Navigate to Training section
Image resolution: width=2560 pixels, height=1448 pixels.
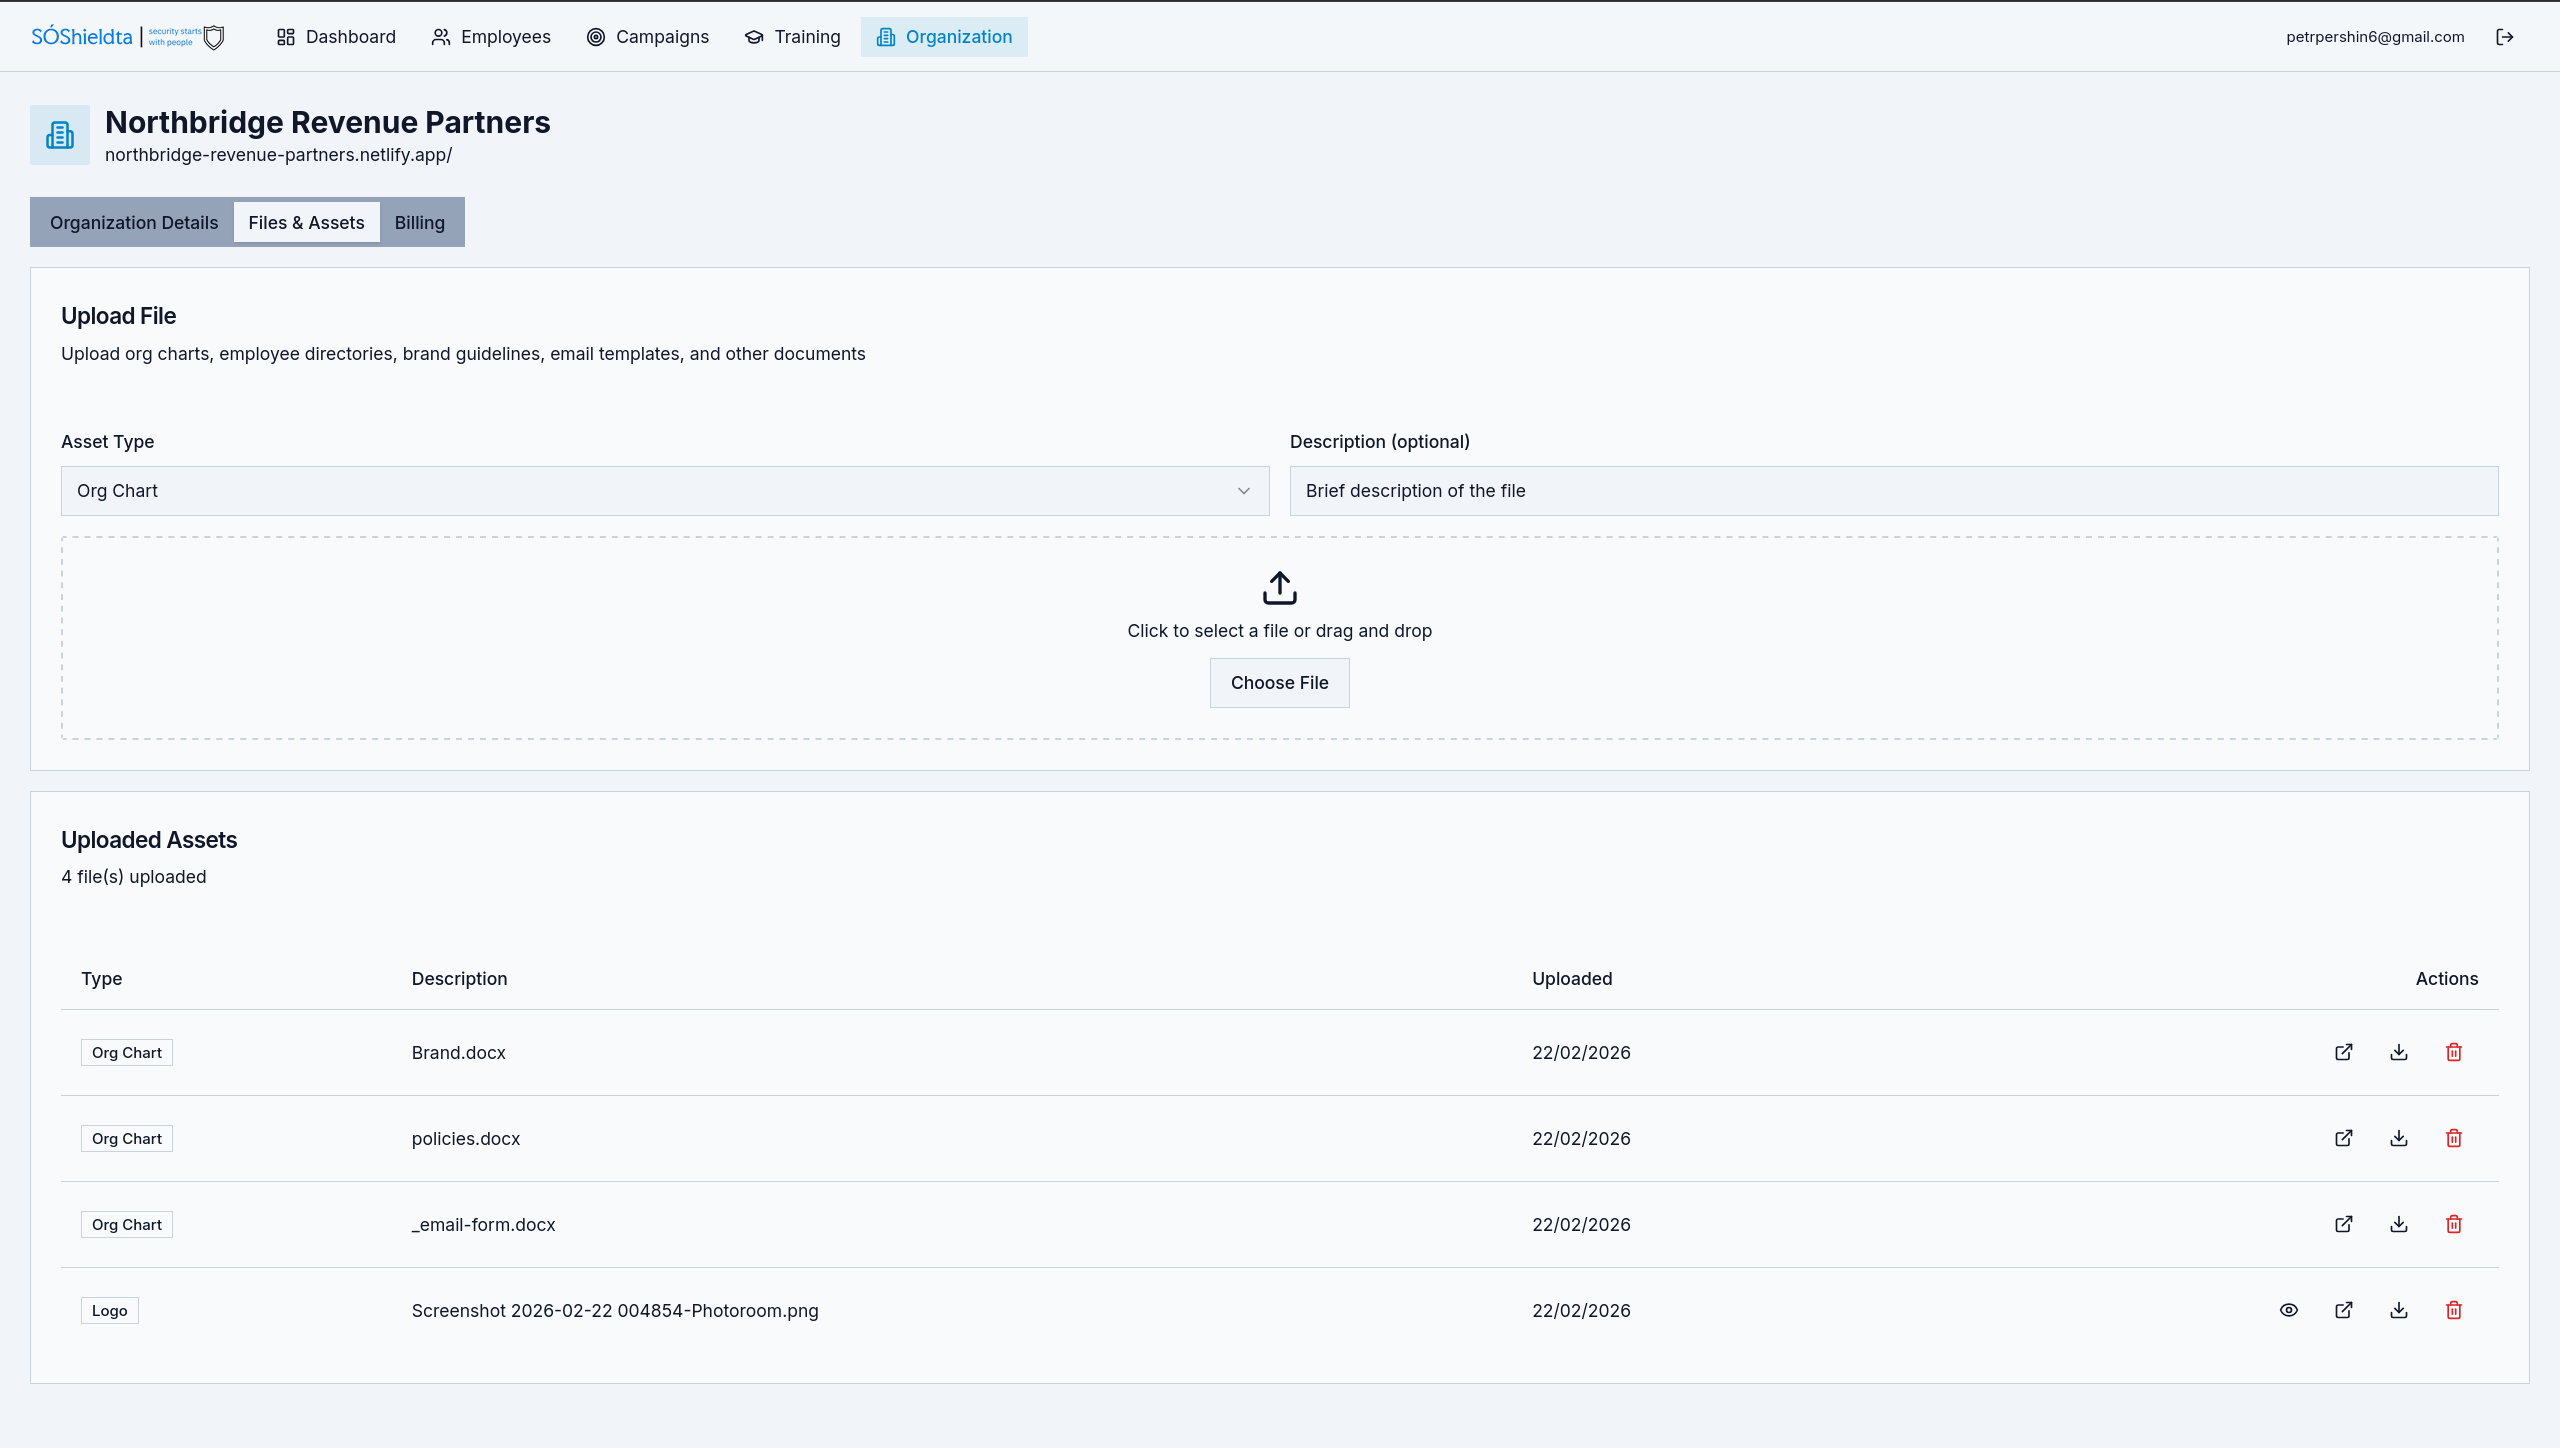coord(792,37)
